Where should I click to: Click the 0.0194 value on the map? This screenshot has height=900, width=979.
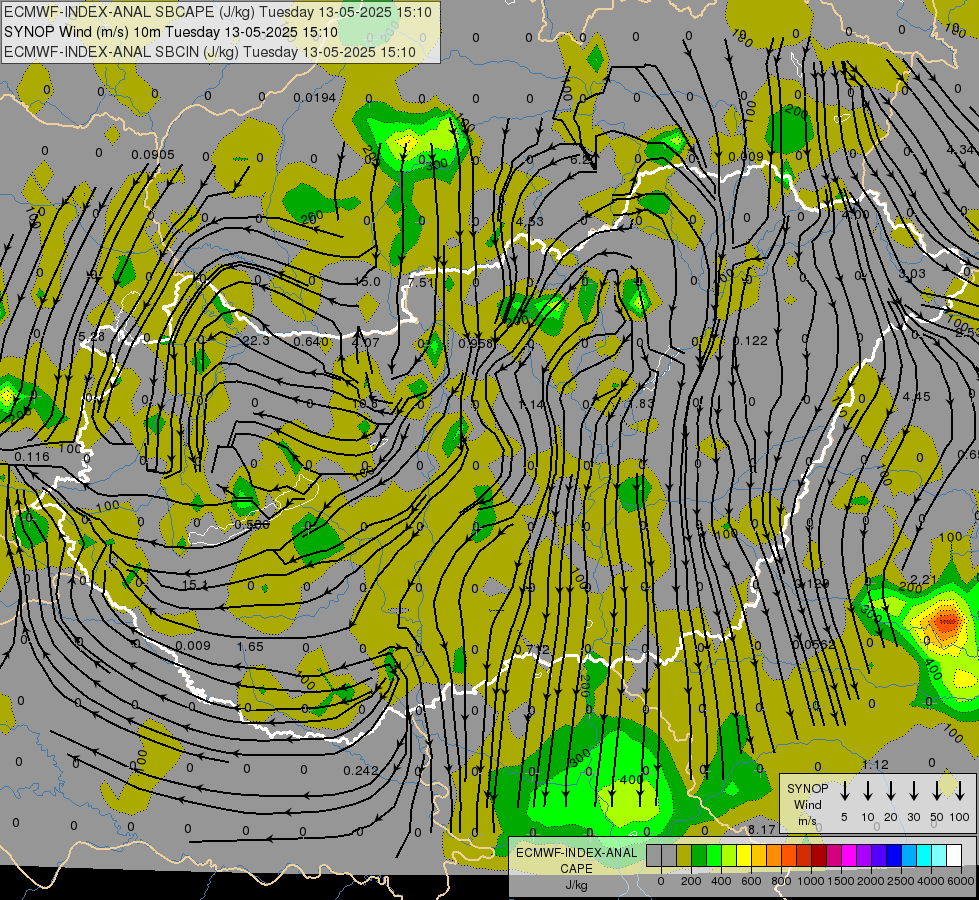(x=315, y=97)
